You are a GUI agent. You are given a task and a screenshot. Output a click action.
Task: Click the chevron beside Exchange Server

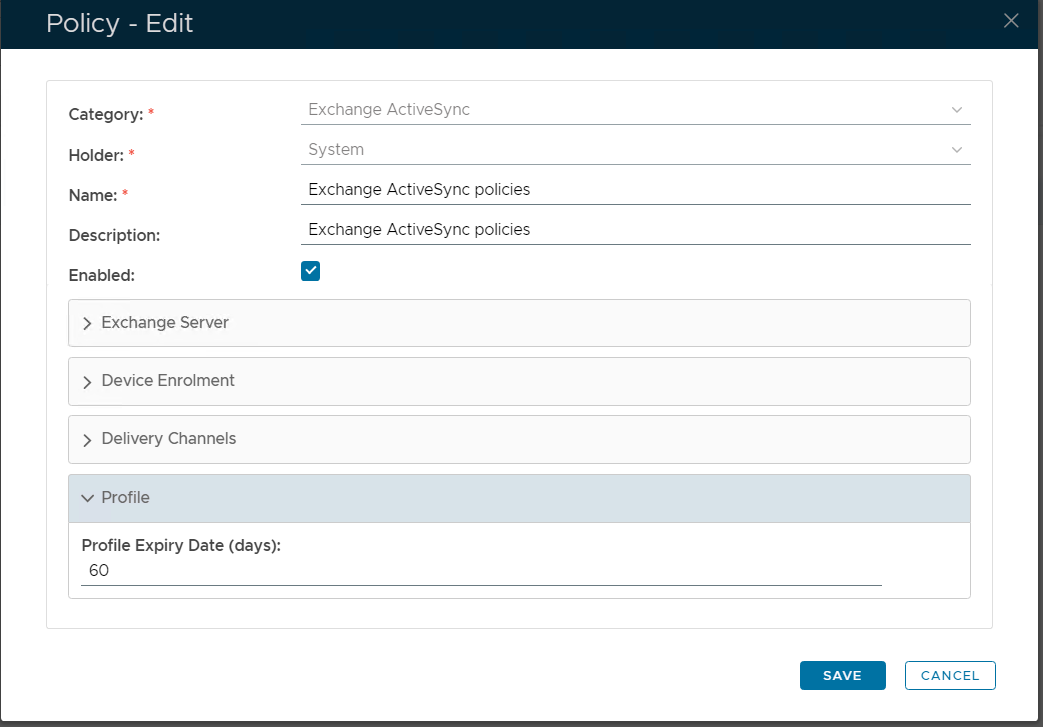88,324
